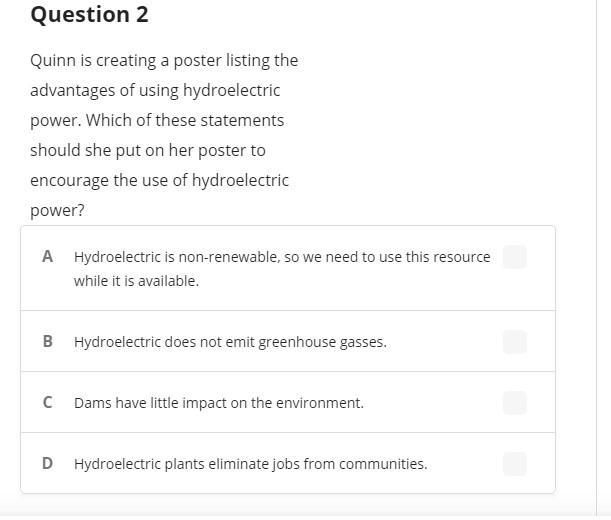611x520 pixels.
Task: Click the "Quinn is creating a poster" line
Action: point(164,60)
